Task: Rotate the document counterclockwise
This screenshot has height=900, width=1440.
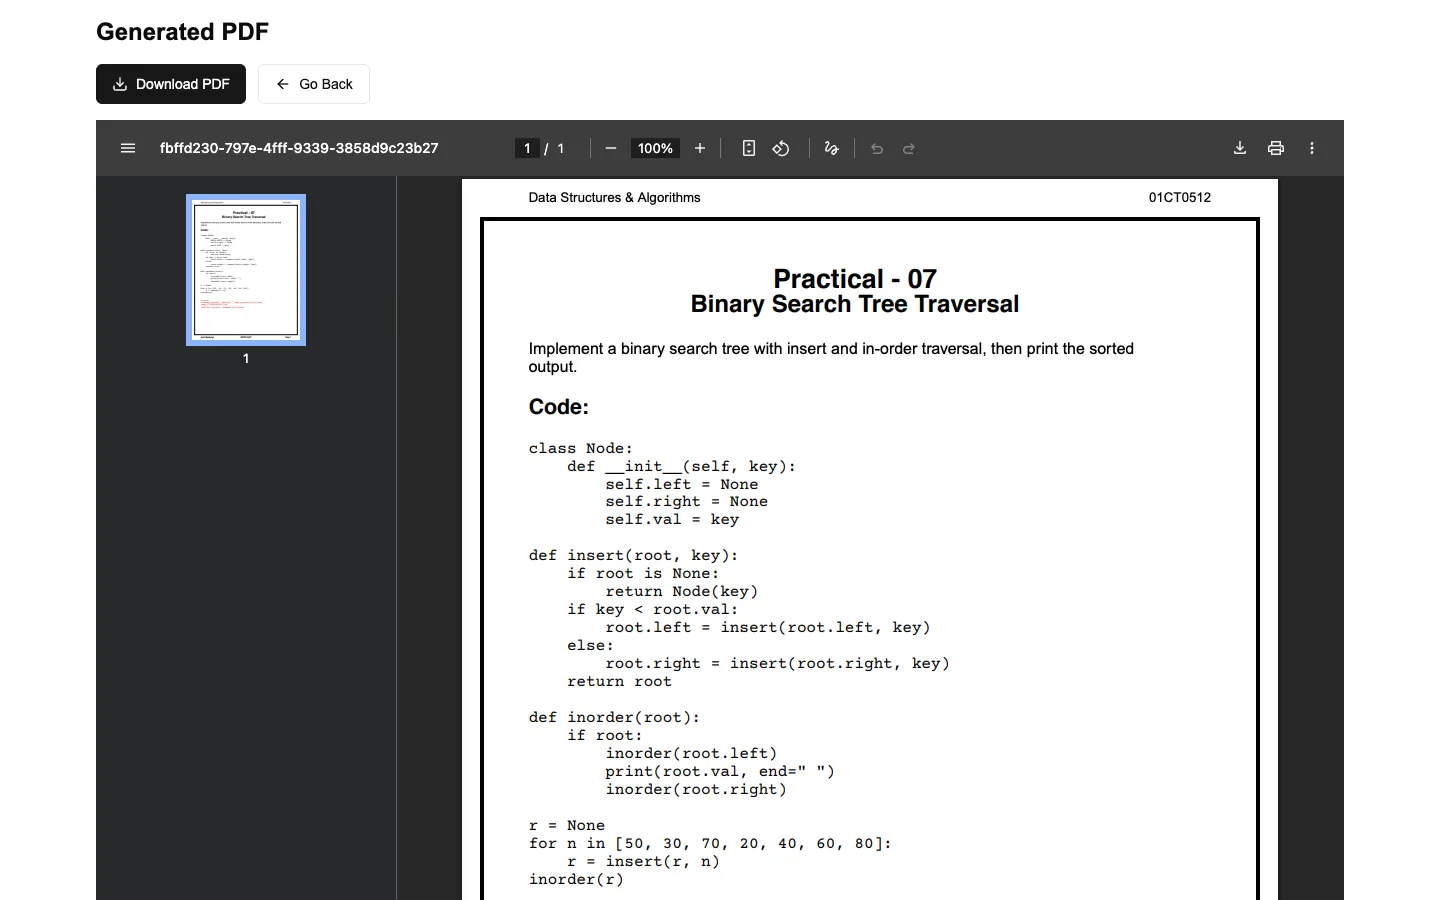Action: (781, 148)
